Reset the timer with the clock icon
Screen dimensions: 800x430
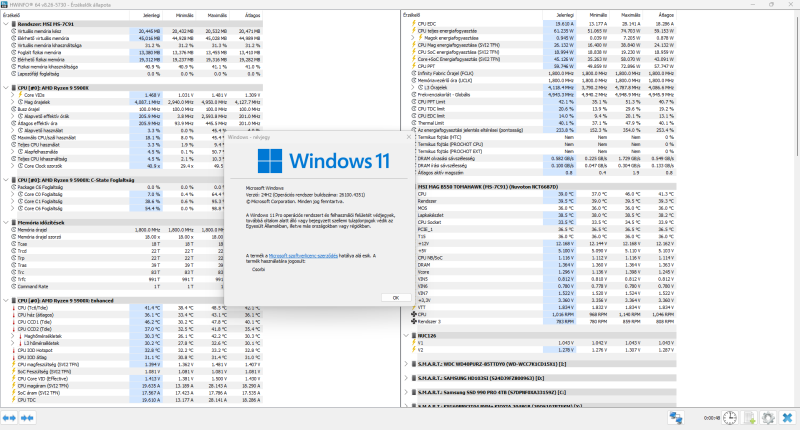coord(730,418)
